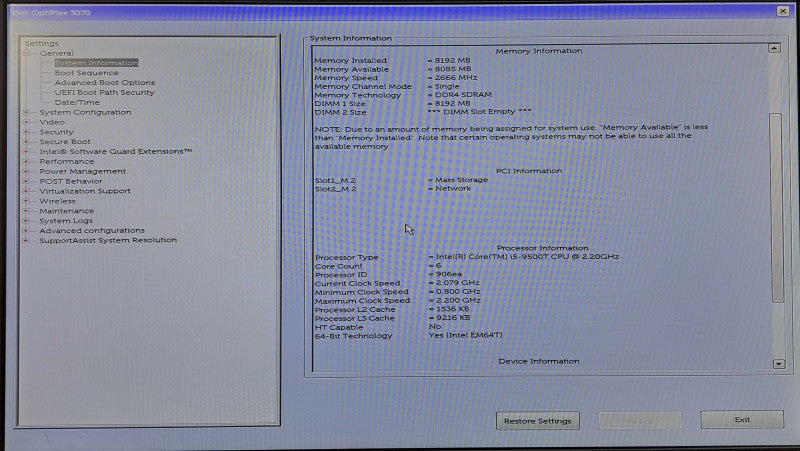Image resolution: width=800 pixels, height=451 pixels.
Task: Close the BIOS setup window
Action: coord(783,11)
